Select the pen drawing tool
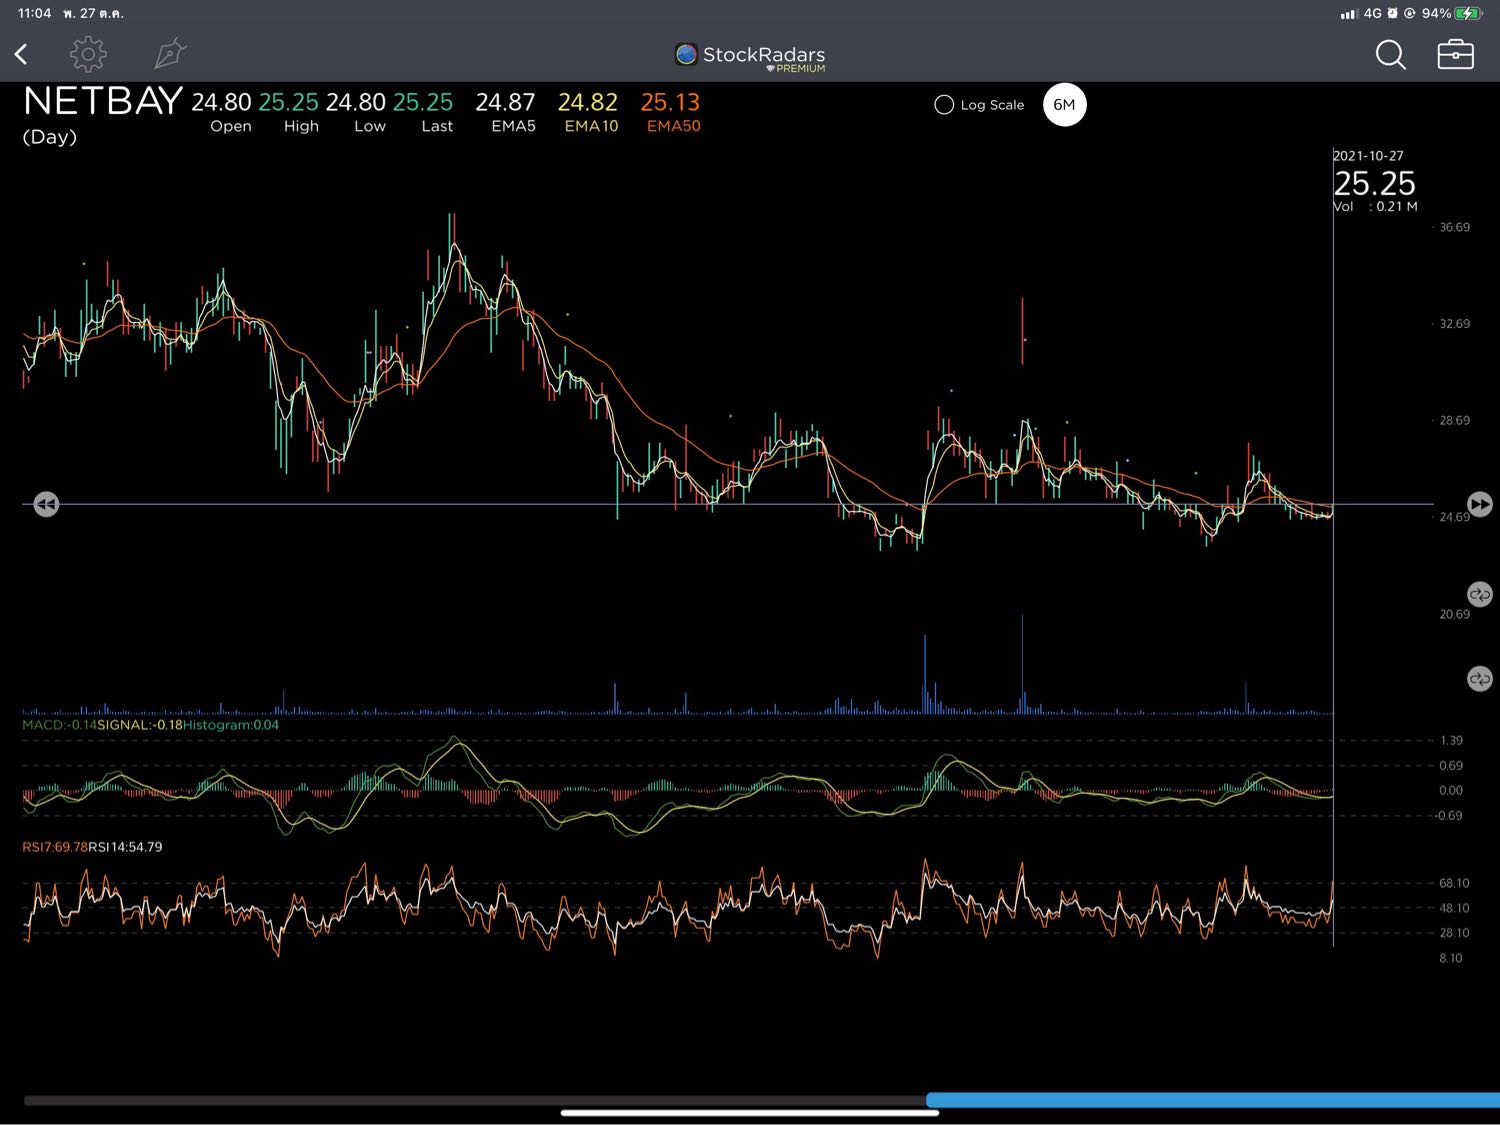The image size is (1500, 1125). point(171,54)
